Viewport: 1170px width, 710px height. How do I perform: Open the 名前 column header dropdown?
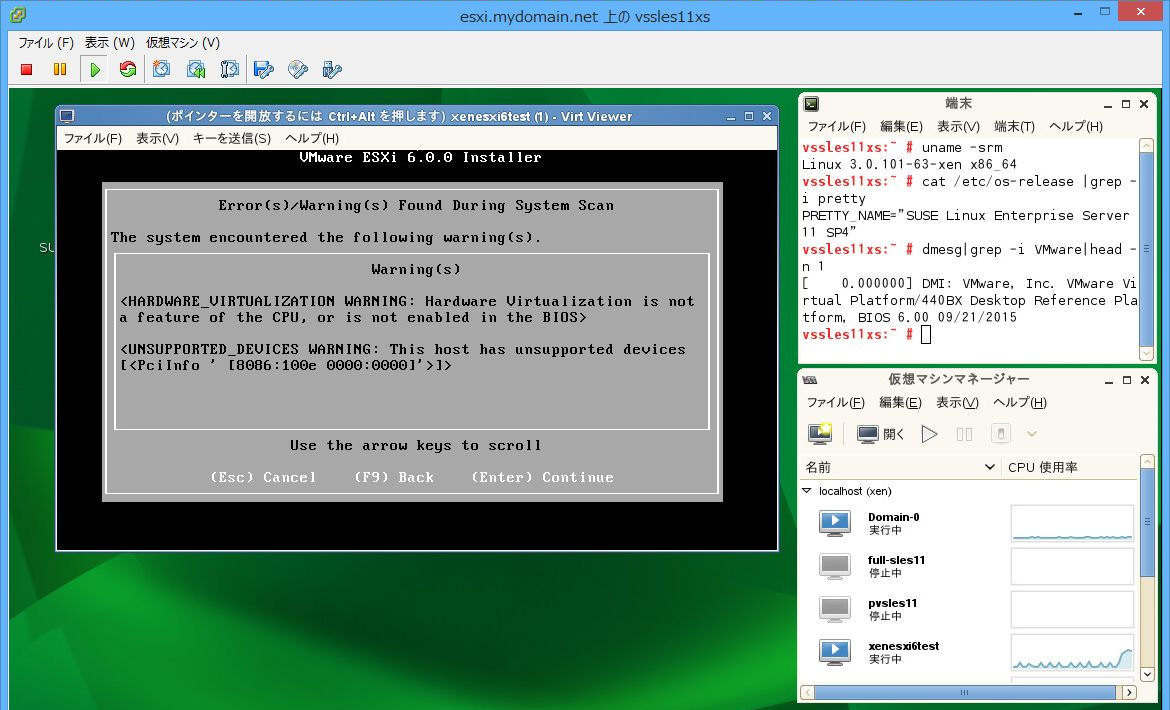(x=989, y=467)
